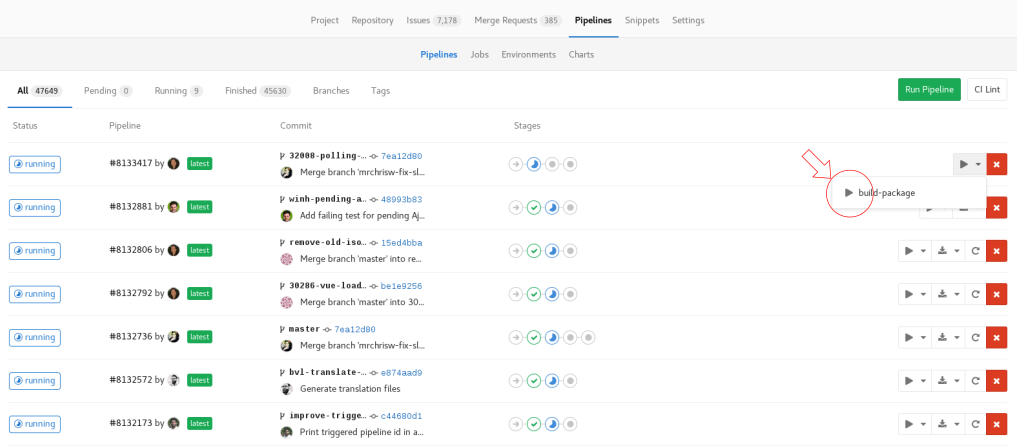This screenshot has height=448, width=1017.
Task: Expand manual actions dropdown for pipeline #8132572
Action: [914, 380]
